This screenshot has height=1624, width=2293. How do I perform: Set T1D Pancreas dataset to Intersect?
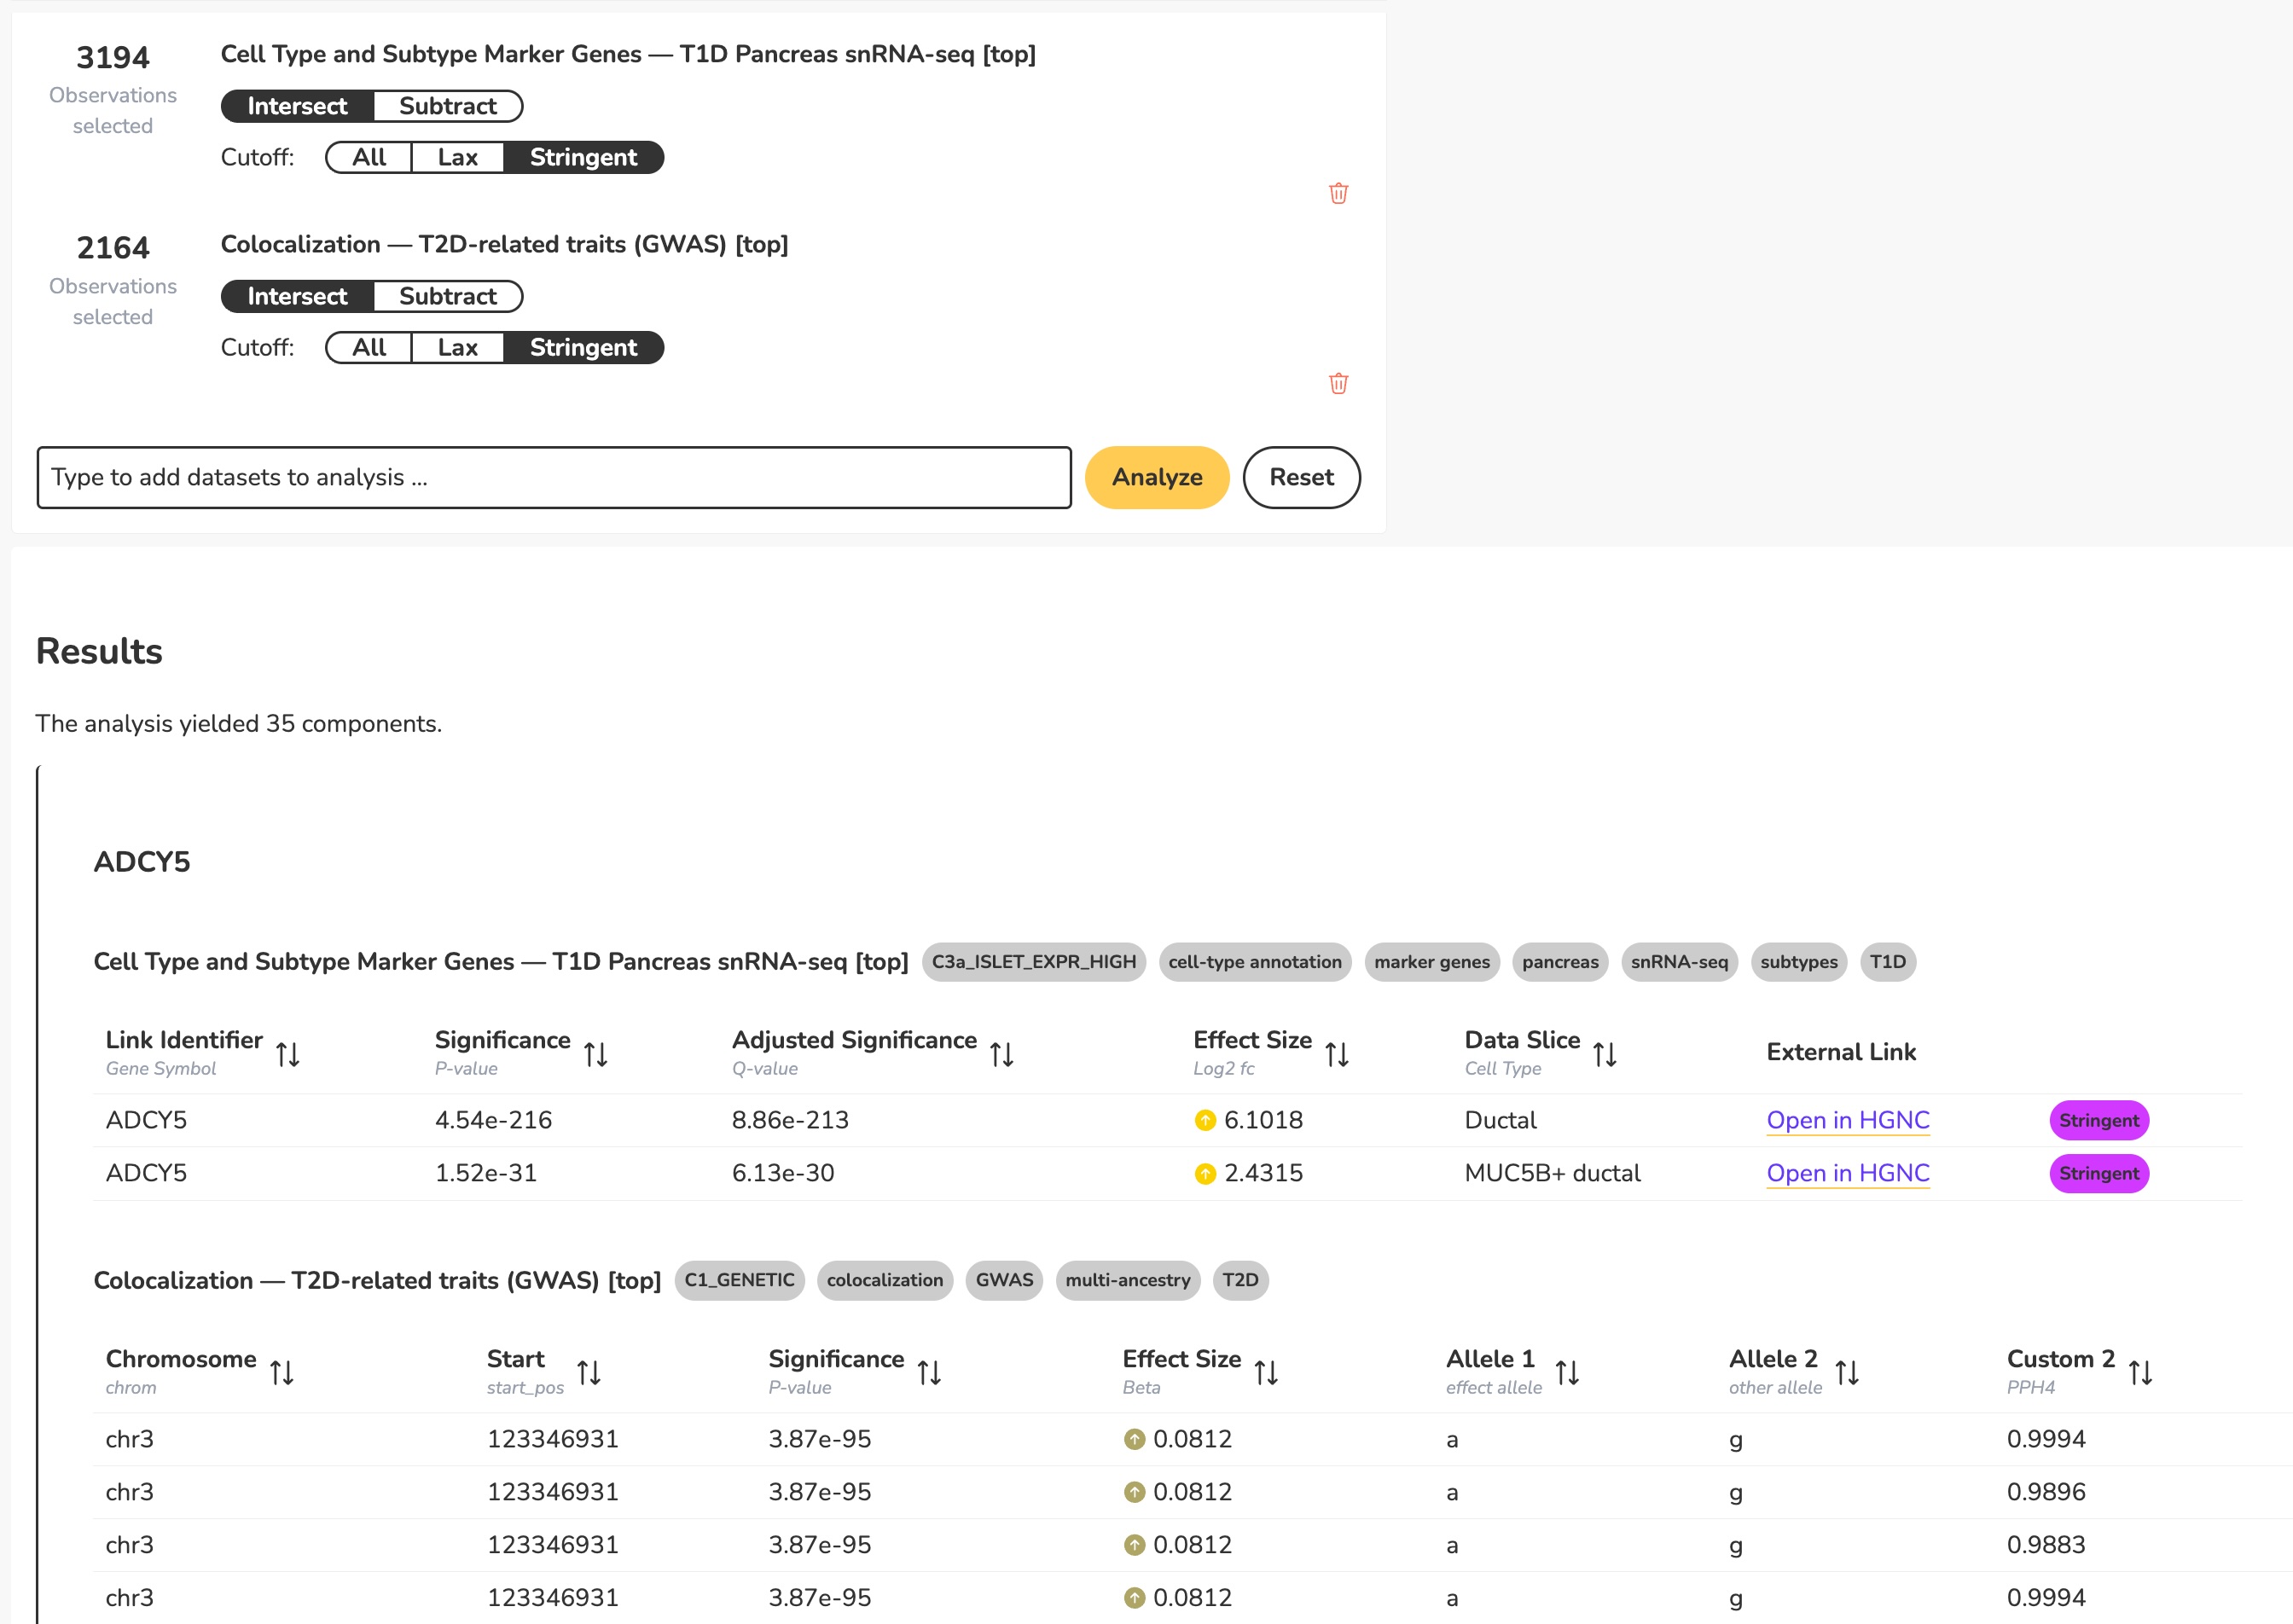[297, 106]
